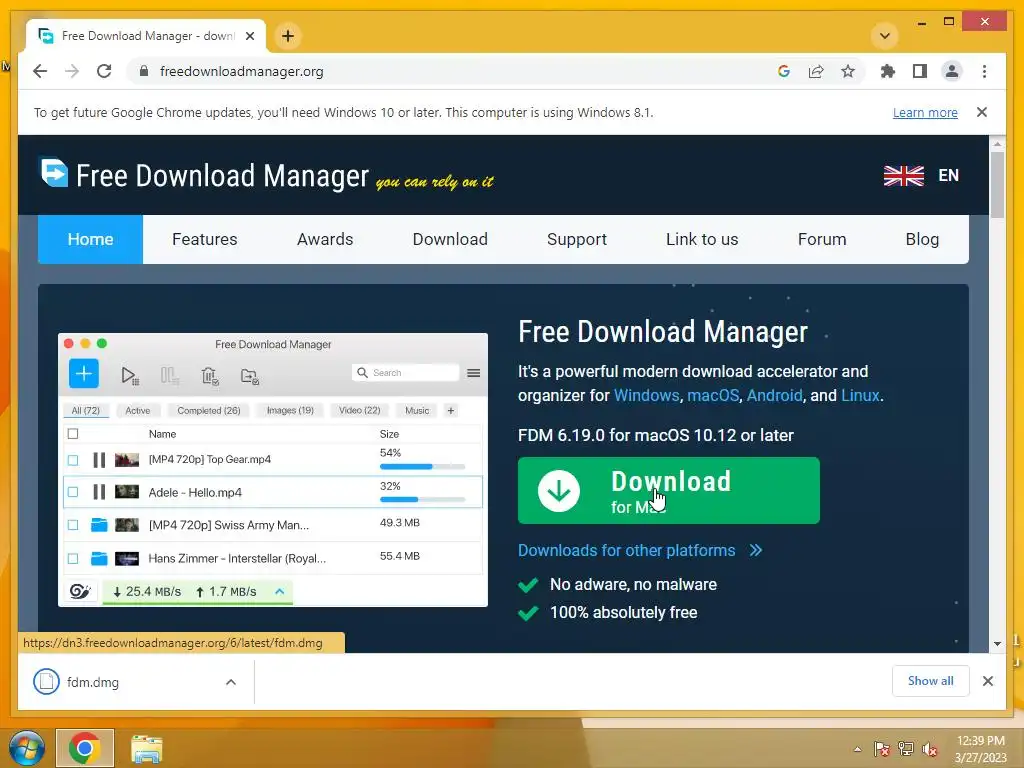Image resolution: width=1024 pixels, height=768 pixels.
Task: Toggle the Chrome side panel
Action: pyautogui.click(x=920, y=71)
